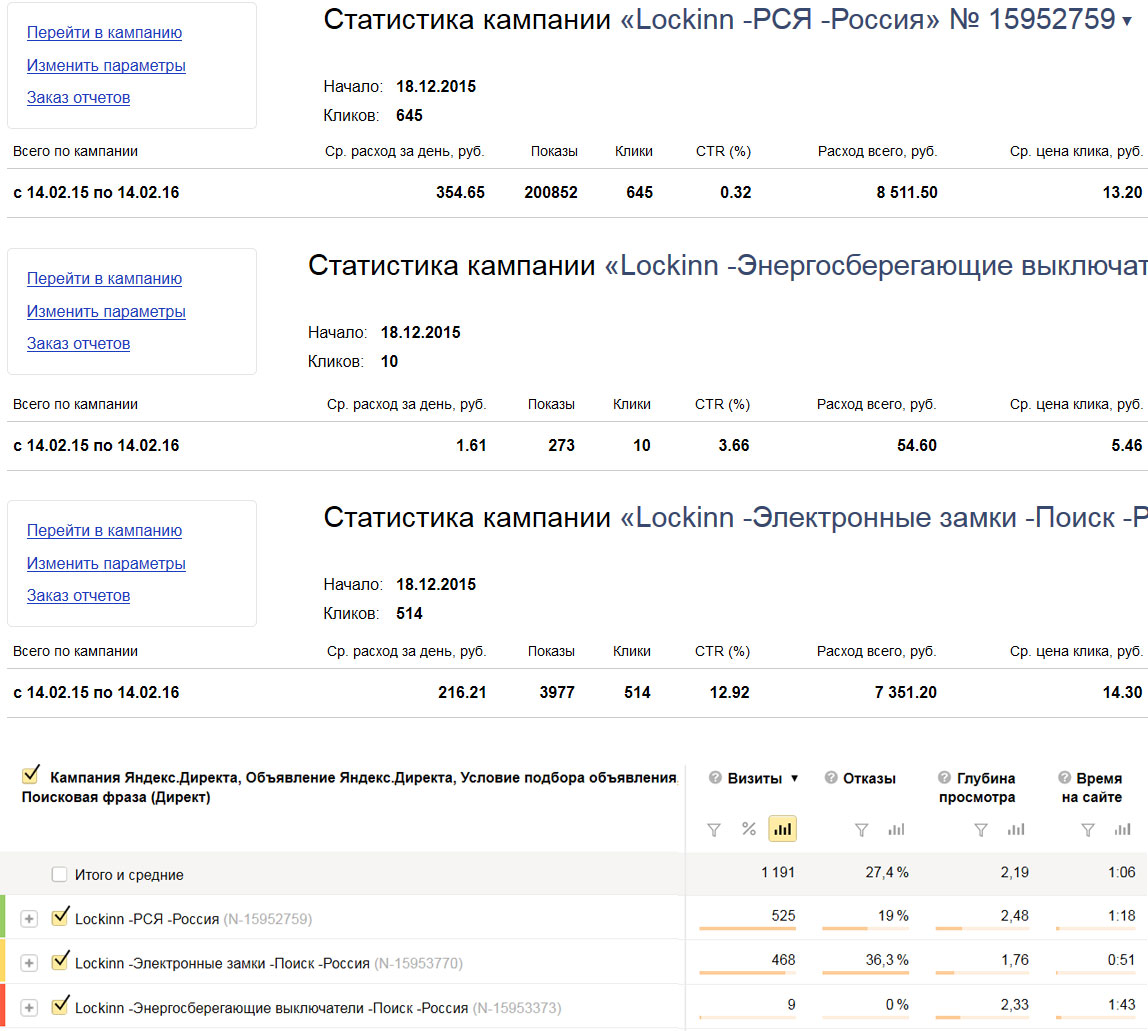1148x1031 pixels.
Task: Sort by the Визиты column header
Action: [x=754, y=778]
